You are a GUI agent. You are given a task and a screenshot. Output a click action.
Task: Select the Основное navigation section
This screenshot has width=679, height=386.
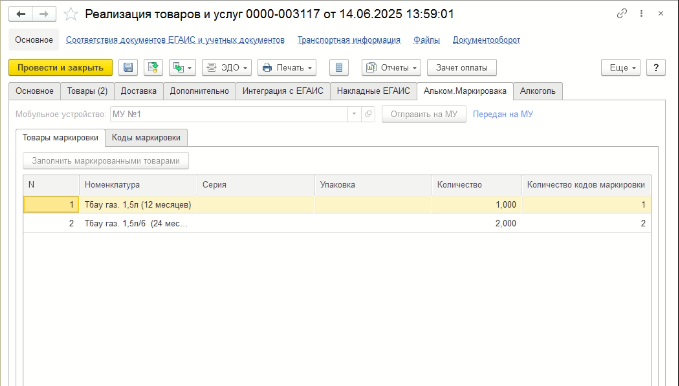pyautogui.click(x=34, y=40)
